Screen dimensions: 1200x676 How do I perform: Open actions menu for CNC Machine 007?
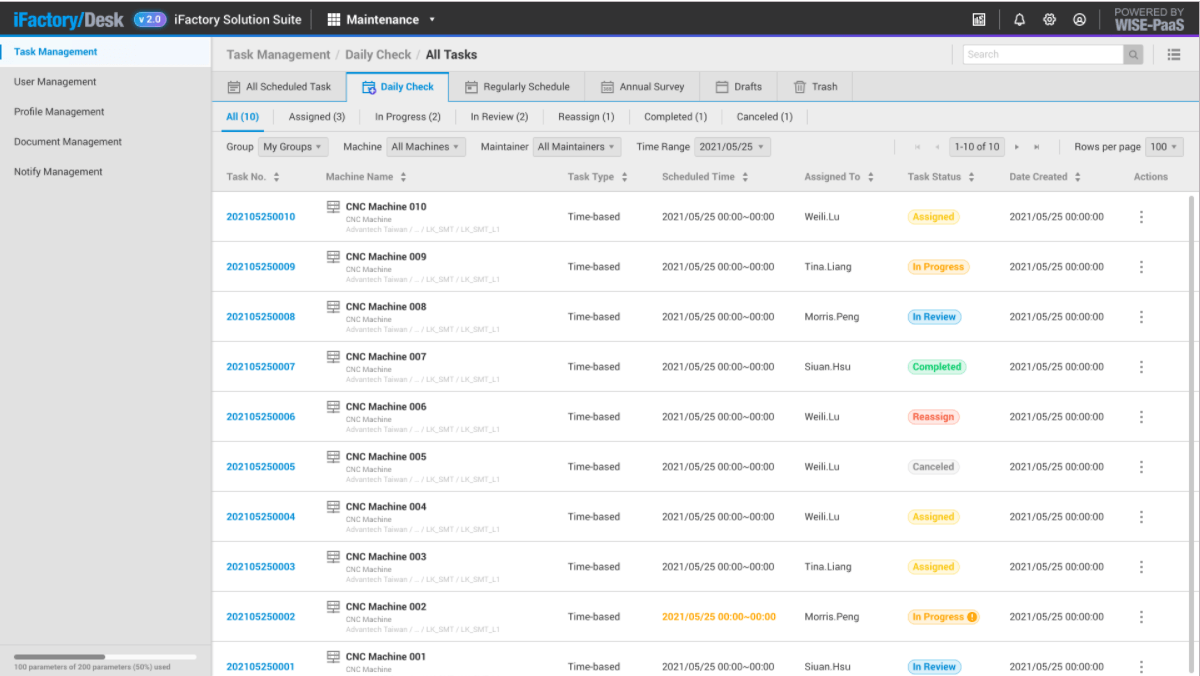point(1141,367)
